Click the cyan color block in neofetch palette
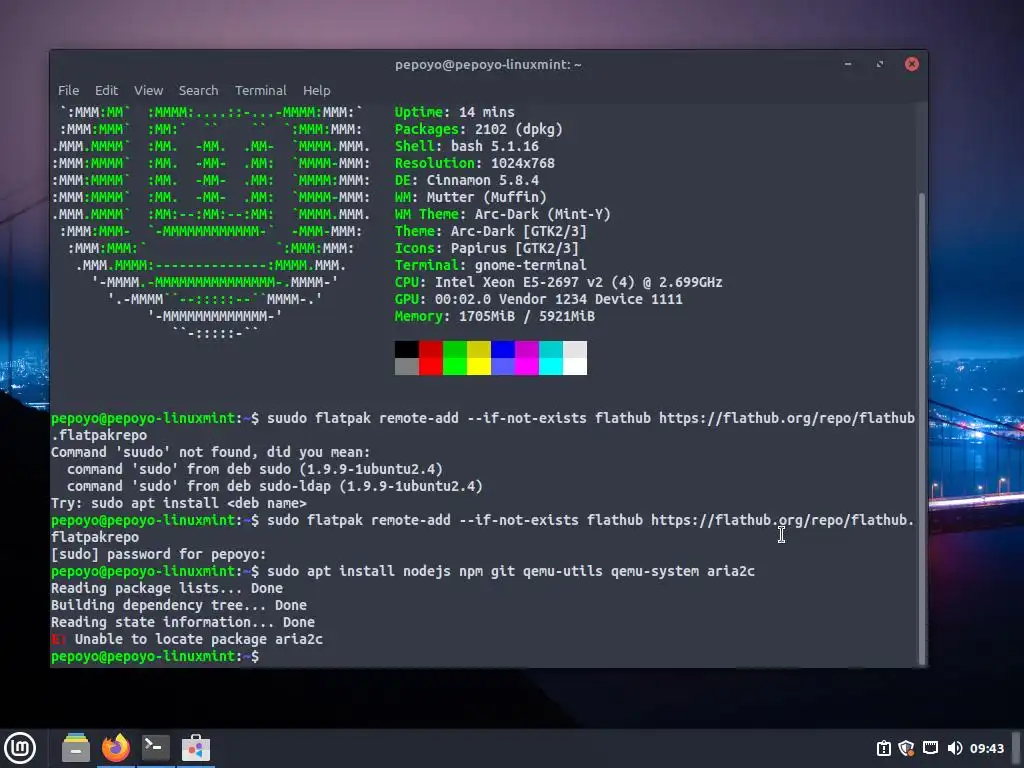 pos(551,358)
